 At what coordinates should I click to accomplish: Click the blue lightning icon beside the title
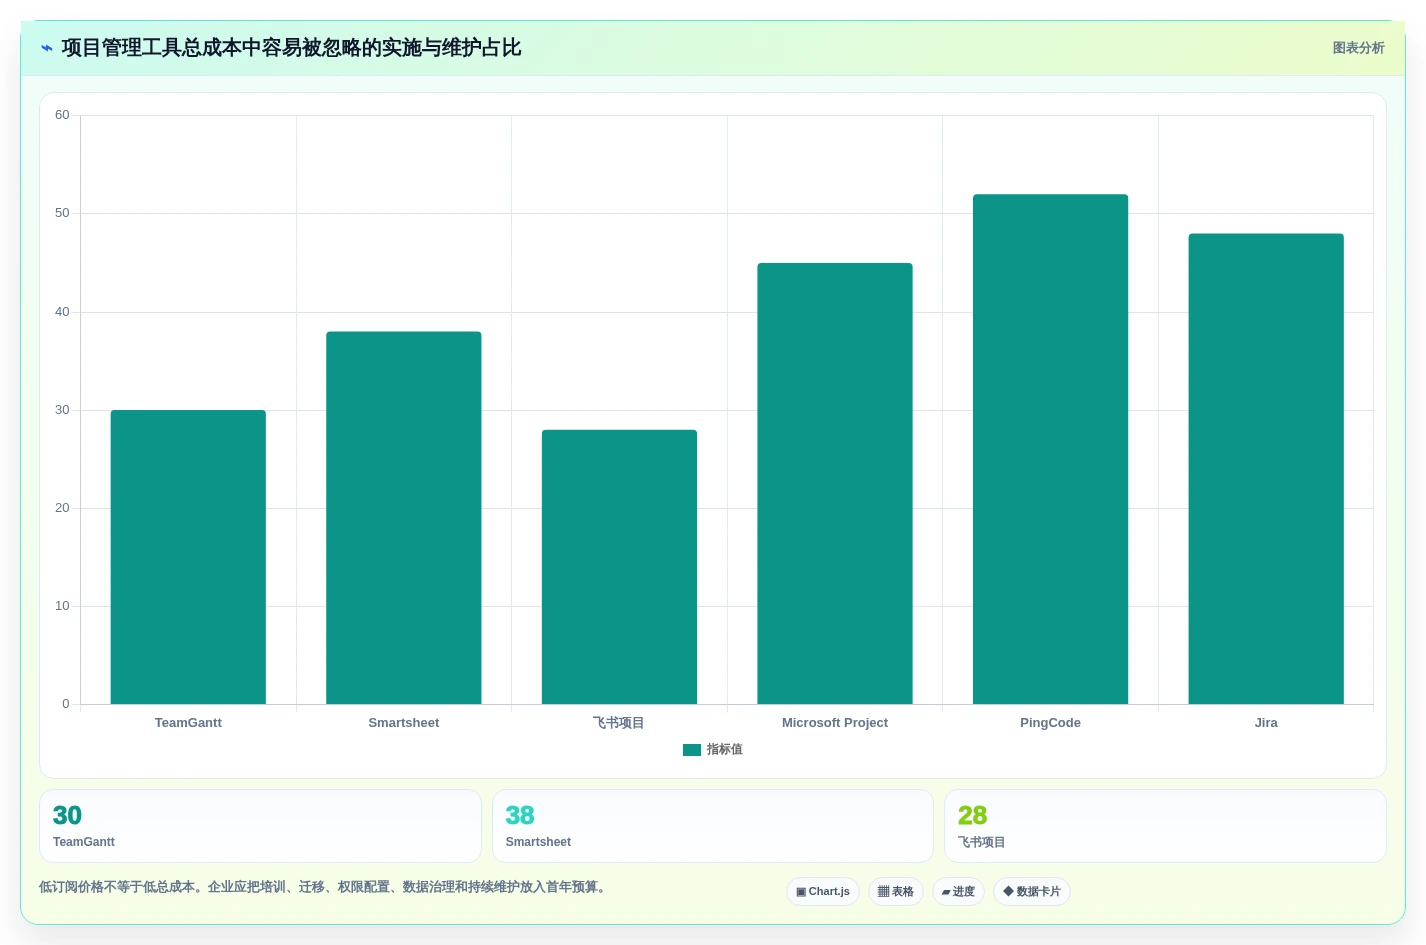click(47, 48)
